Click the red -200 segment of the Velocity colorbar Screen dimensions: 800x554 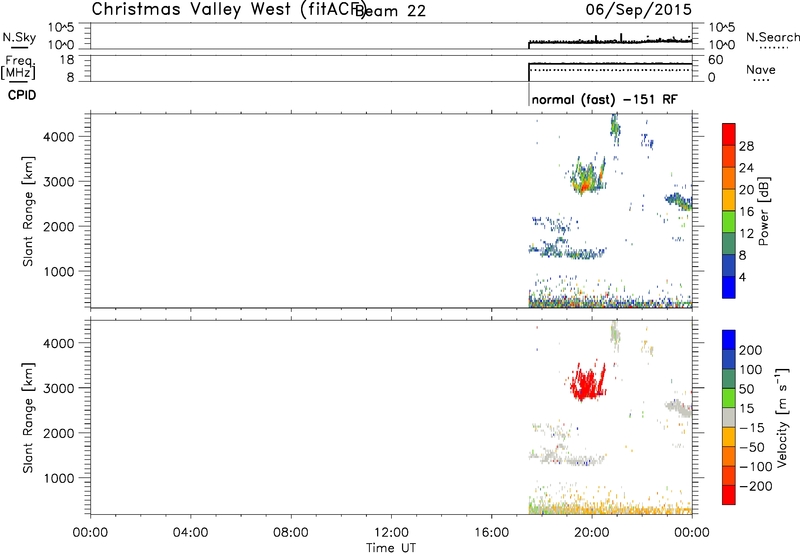(x=729, y=495)
